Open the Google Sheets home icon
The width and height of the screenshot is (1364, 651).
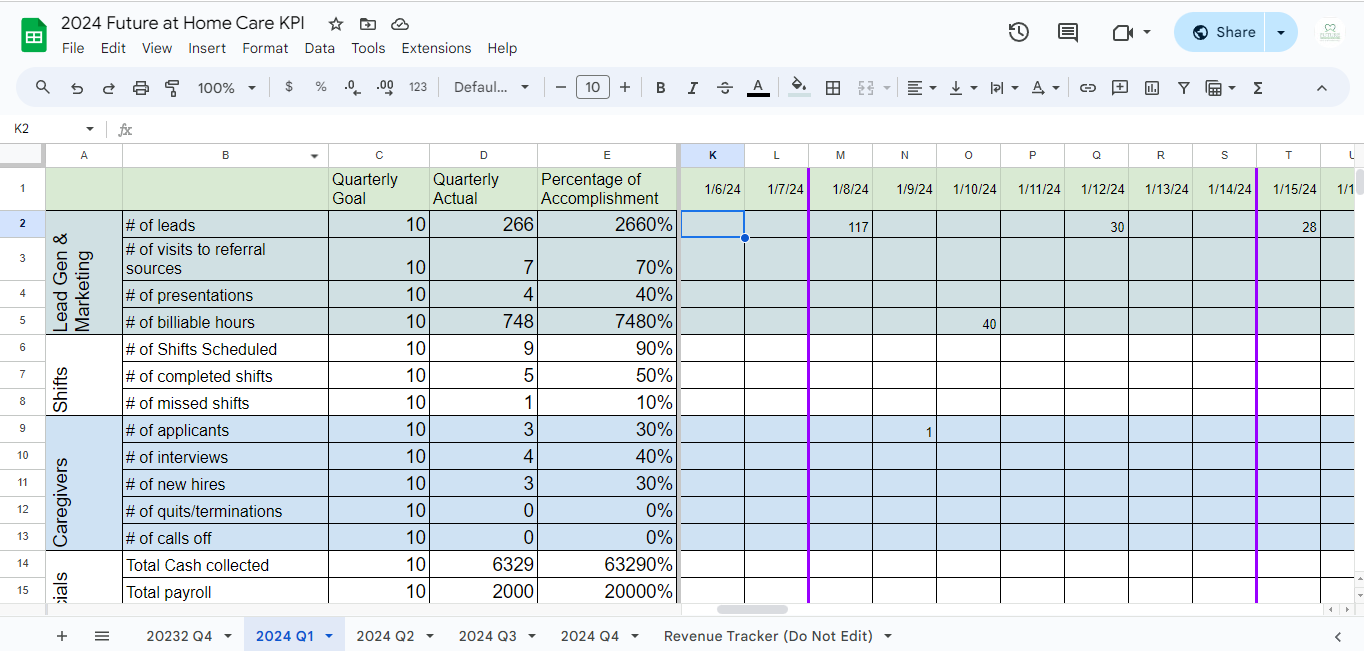point(34,36)
